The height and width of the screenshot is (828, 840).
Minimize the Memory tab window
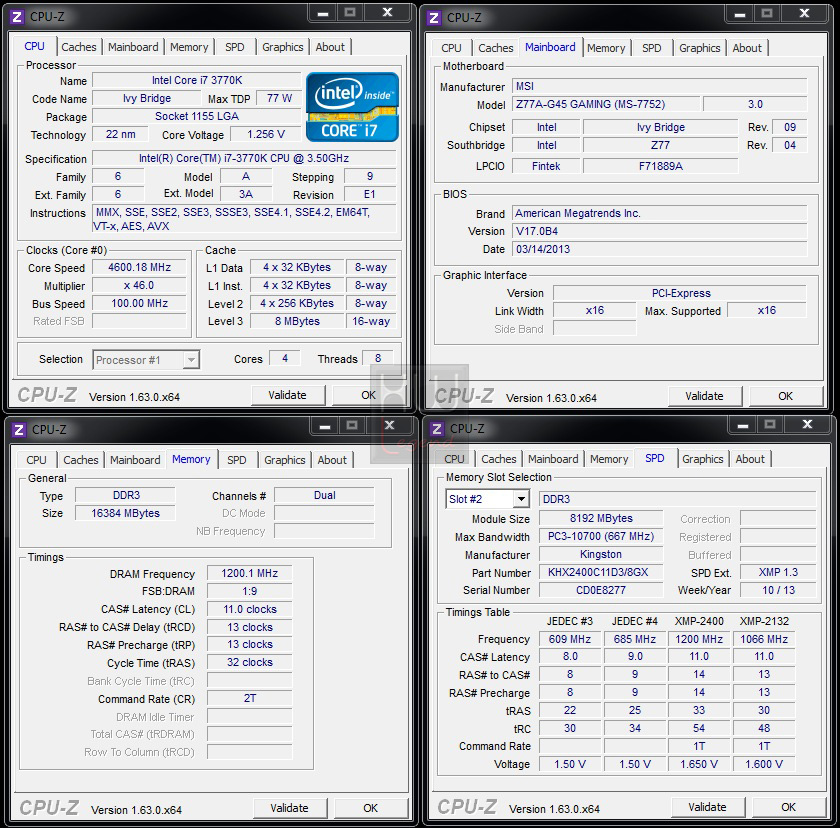[x=325, y=427]
